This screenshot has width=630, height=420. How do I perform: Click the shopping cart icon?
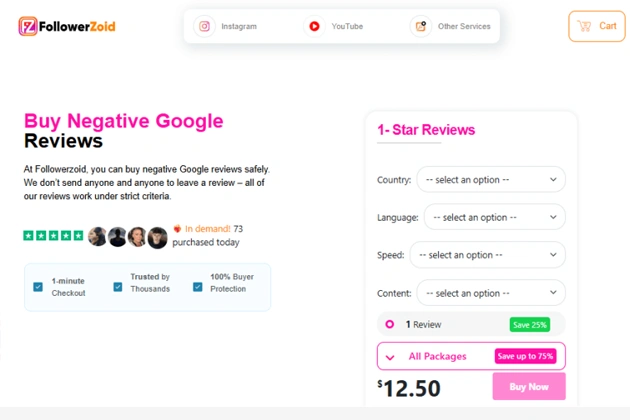coord(584,26)
